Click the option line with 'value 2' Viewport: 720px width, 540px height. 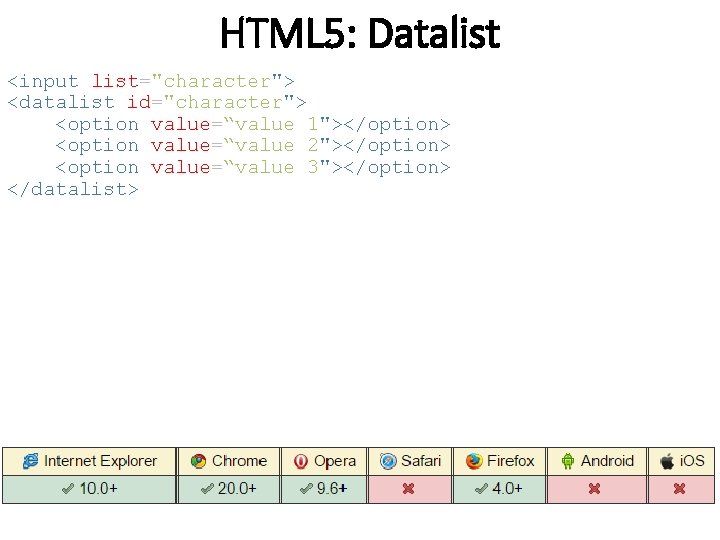click(253, 146)
